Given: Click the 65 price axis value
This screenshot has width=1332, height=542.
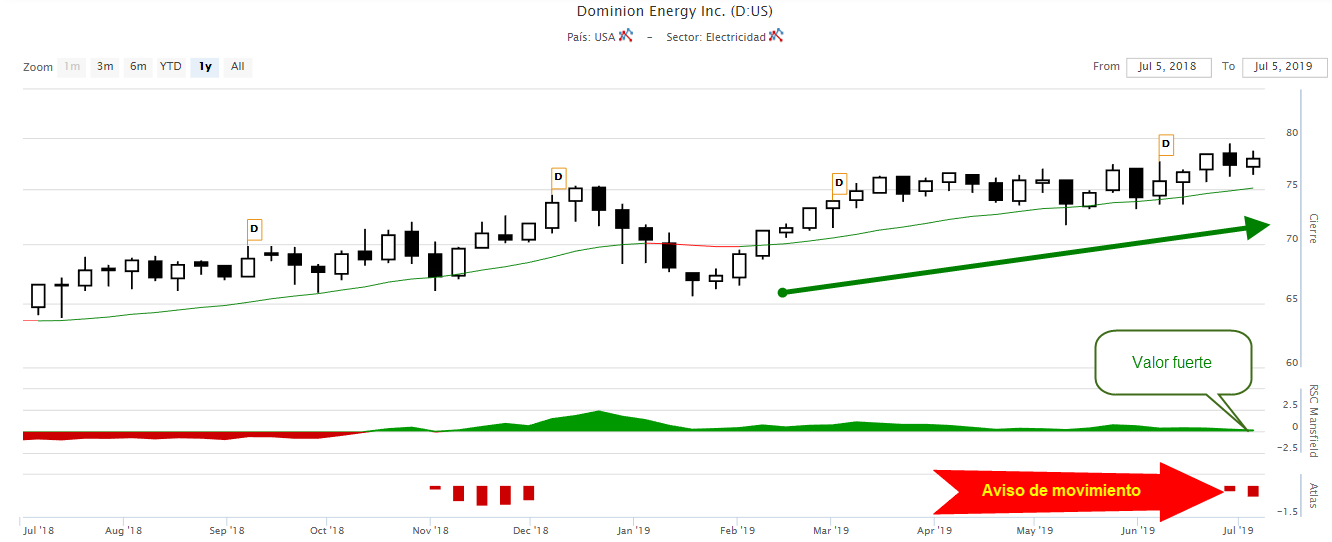Looking at the screenshot, I should pos(1292,298).
